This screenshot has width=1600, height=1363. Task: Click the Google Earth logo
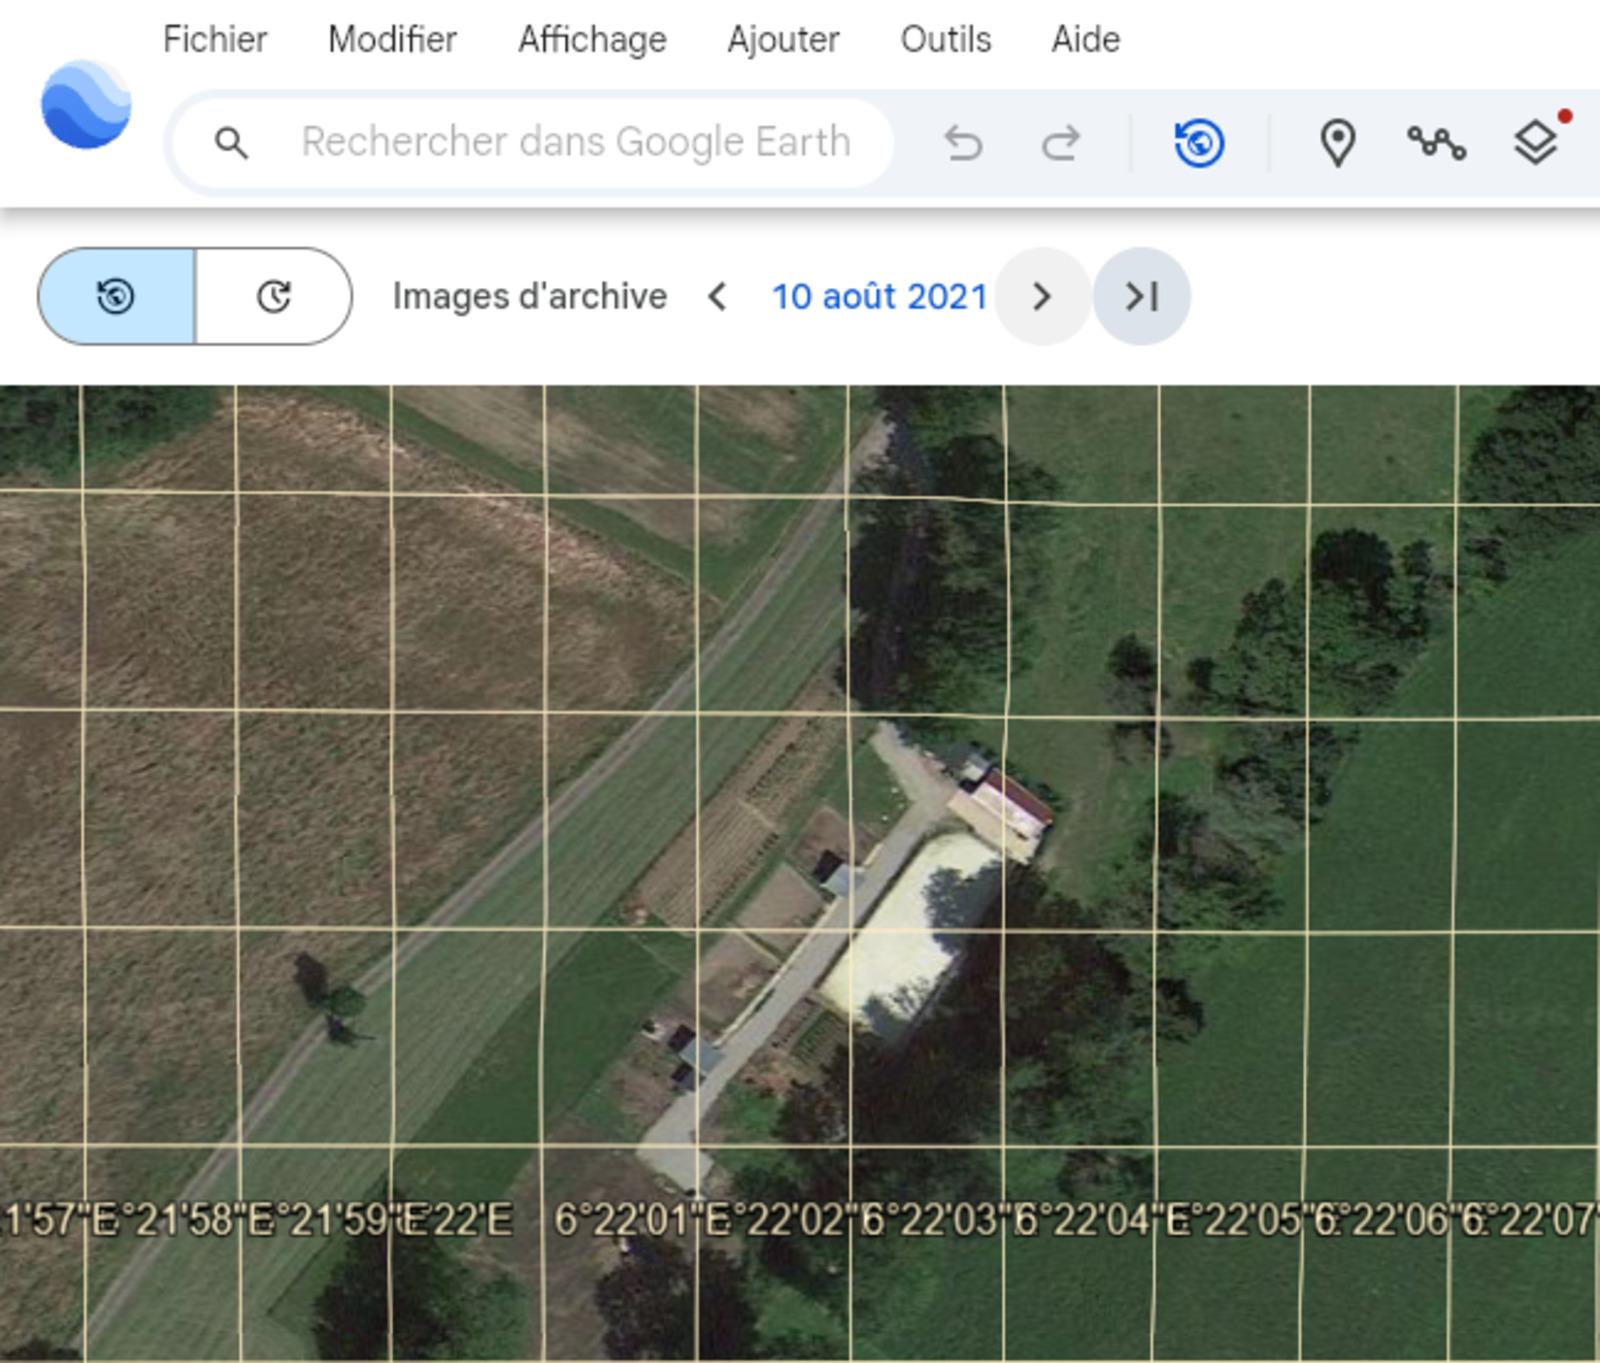(86, 105)
